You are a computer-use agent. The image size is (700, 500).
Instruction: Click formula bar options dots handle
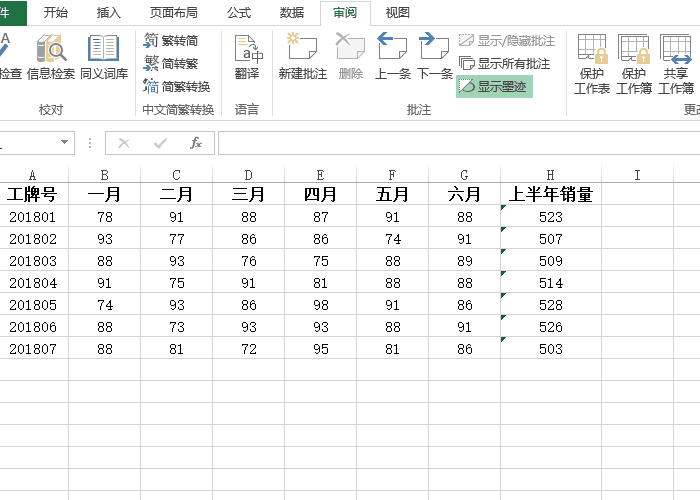90,143
